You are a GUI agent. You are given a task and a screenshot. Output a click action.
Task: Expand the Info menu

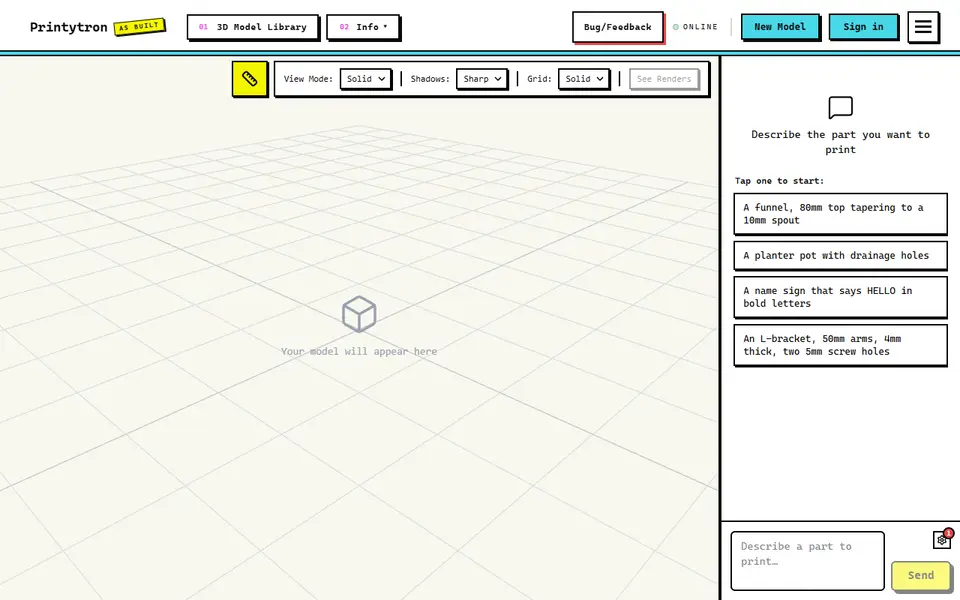click(x=363, y=27)
